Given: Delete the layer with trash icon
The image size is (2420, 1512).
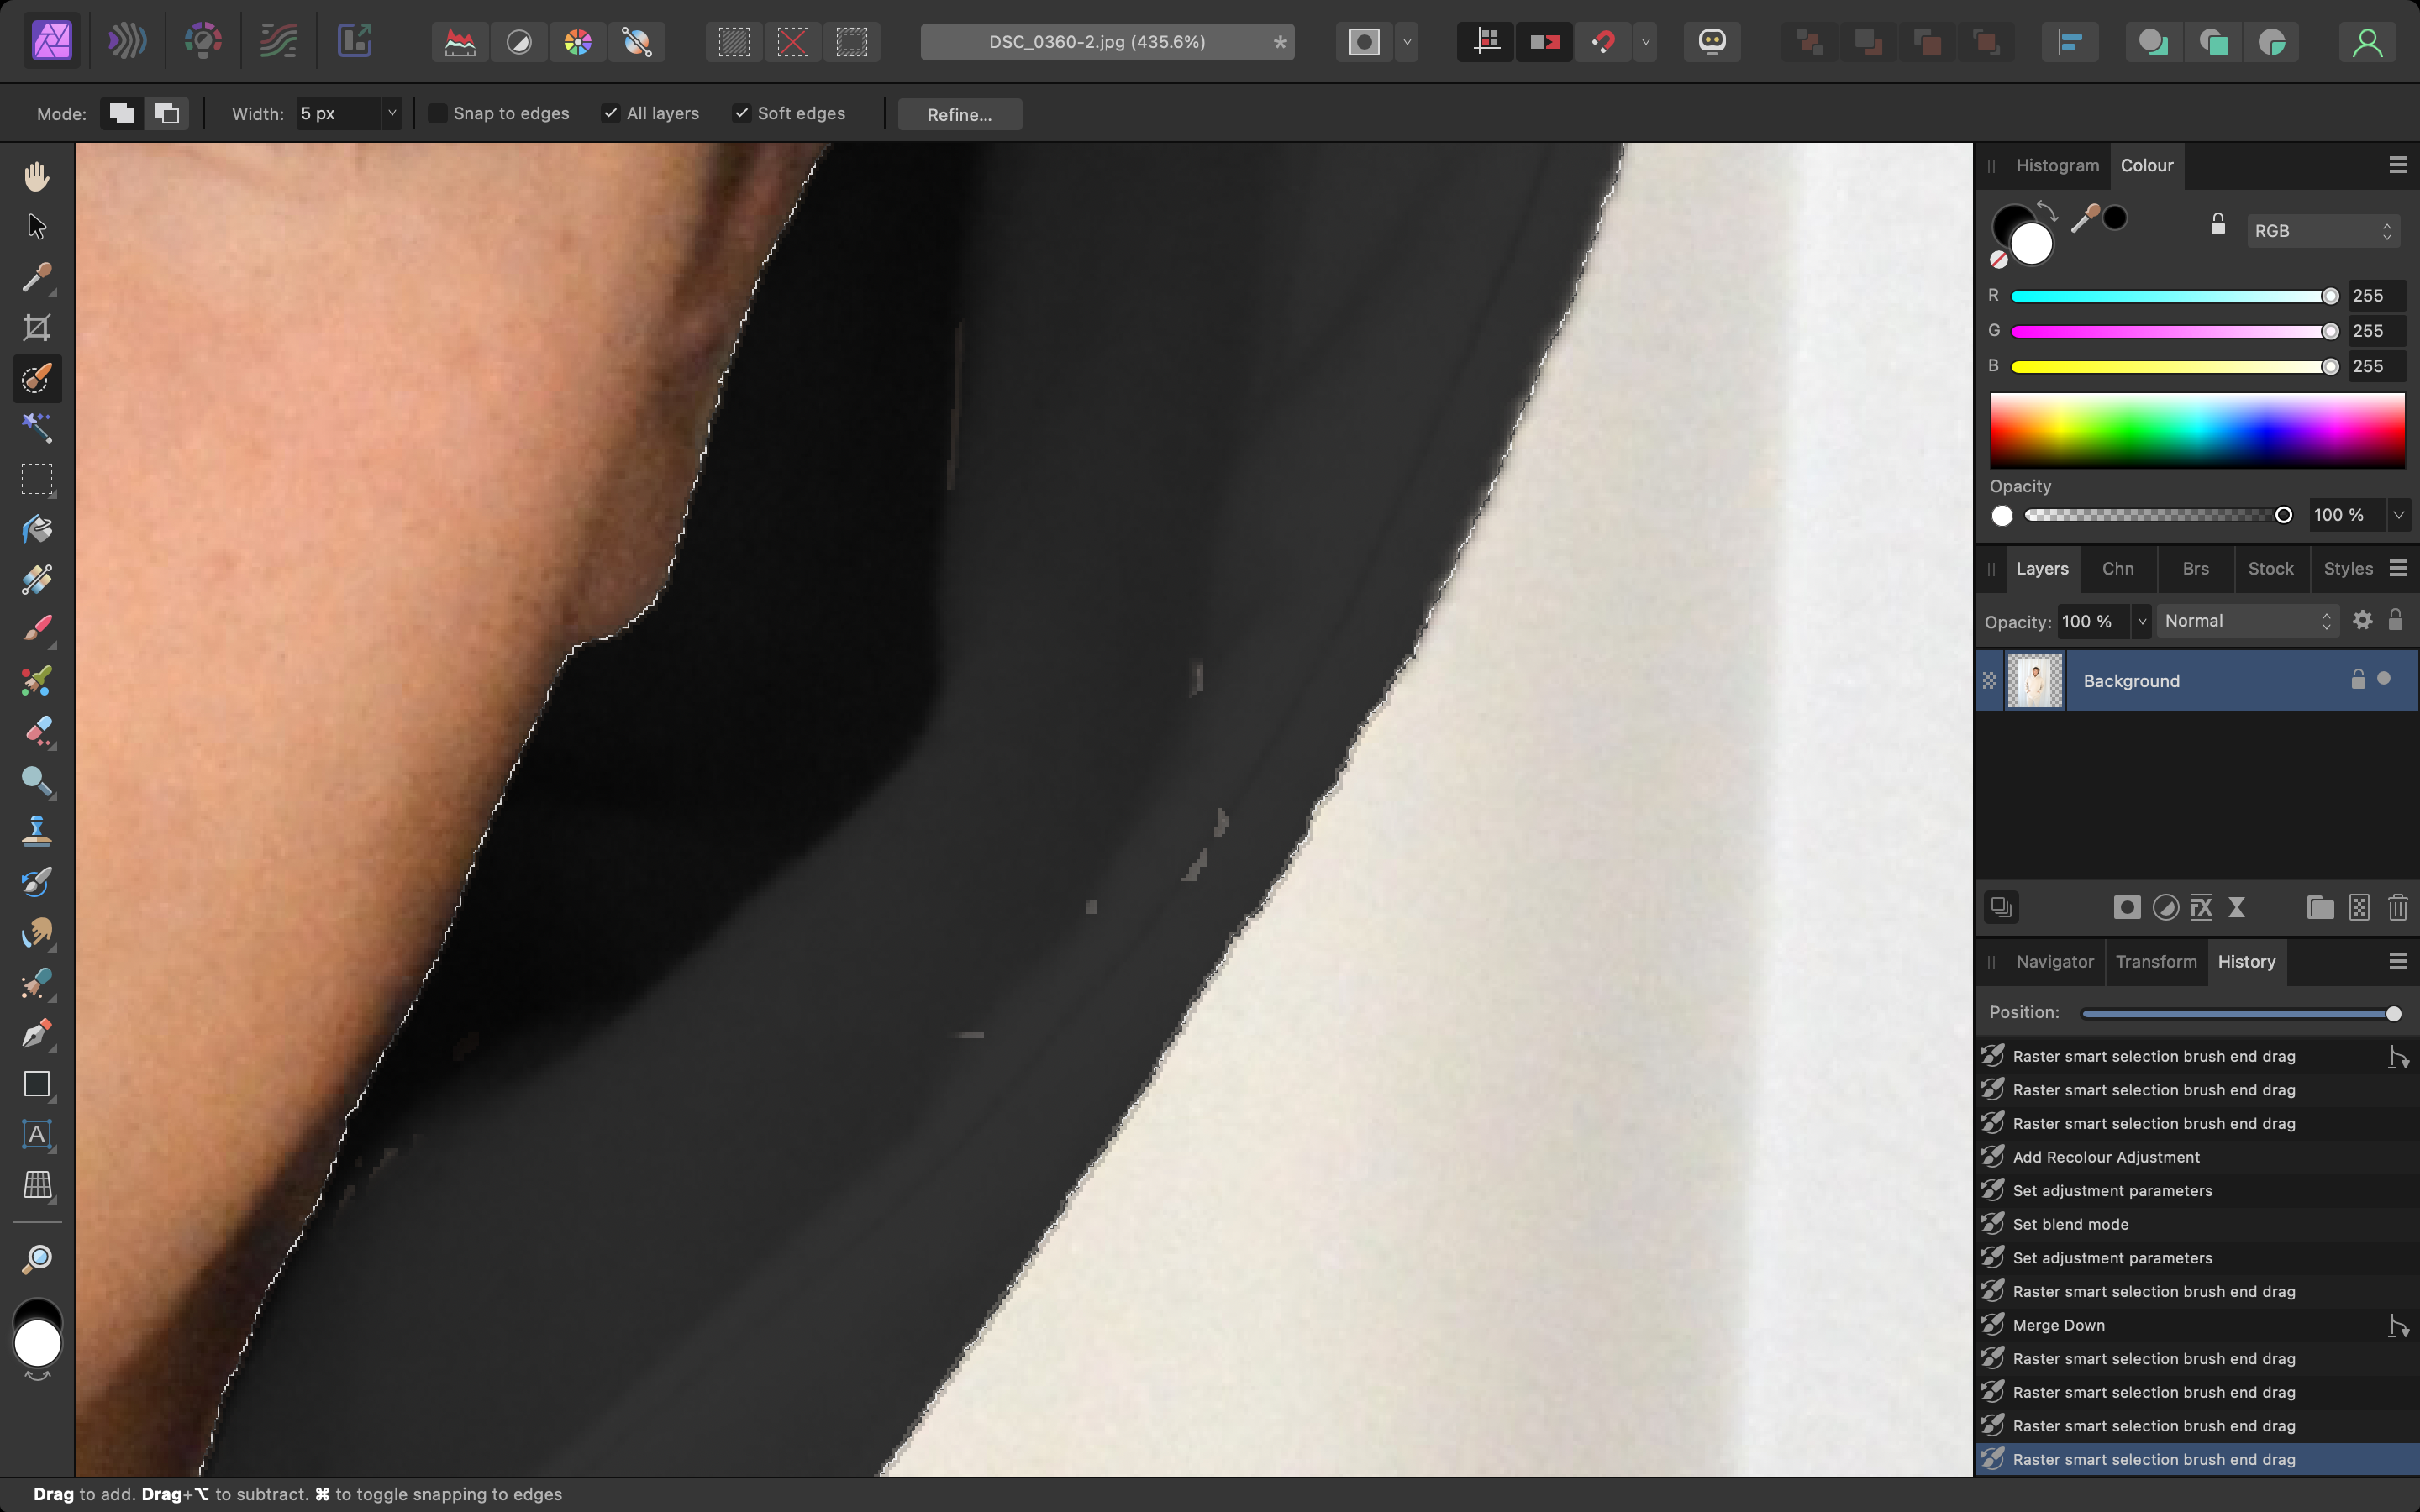Looking at the screenshot, I should point(2397,907).
